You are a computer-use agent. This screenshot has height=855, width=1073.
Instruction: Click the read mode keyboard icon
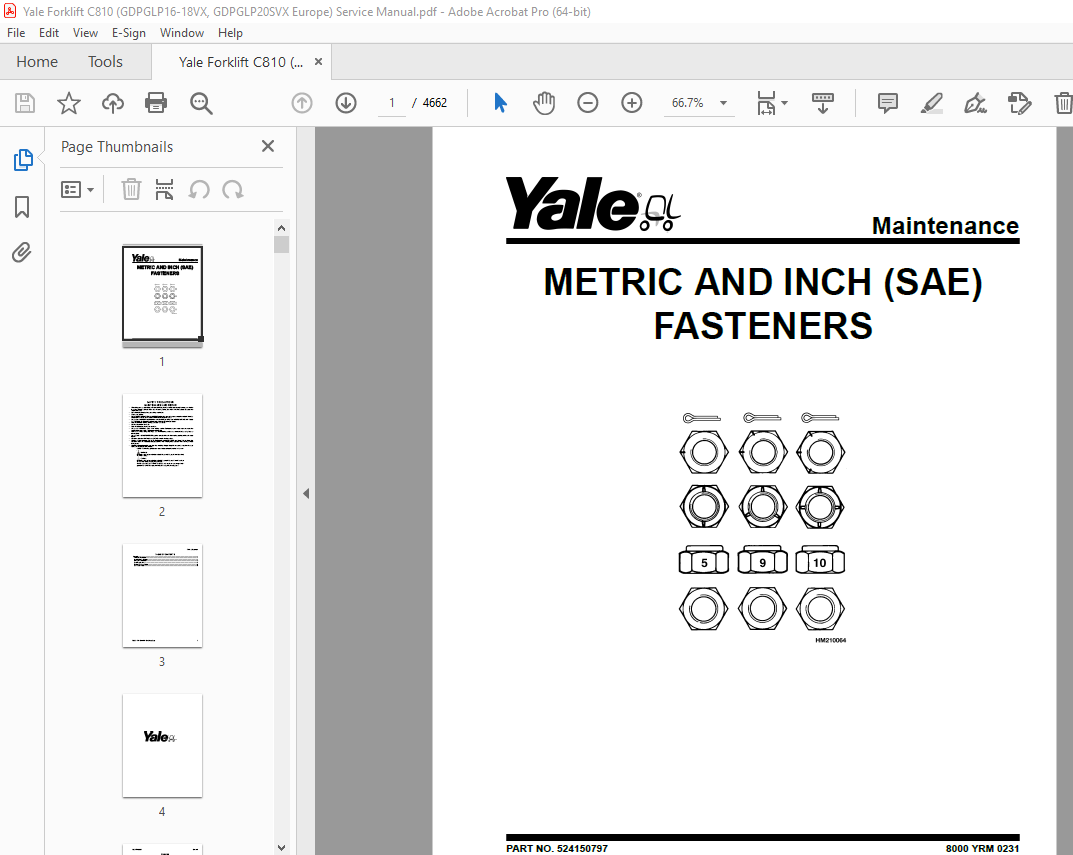pyautogui.click(x=823, y=103)
